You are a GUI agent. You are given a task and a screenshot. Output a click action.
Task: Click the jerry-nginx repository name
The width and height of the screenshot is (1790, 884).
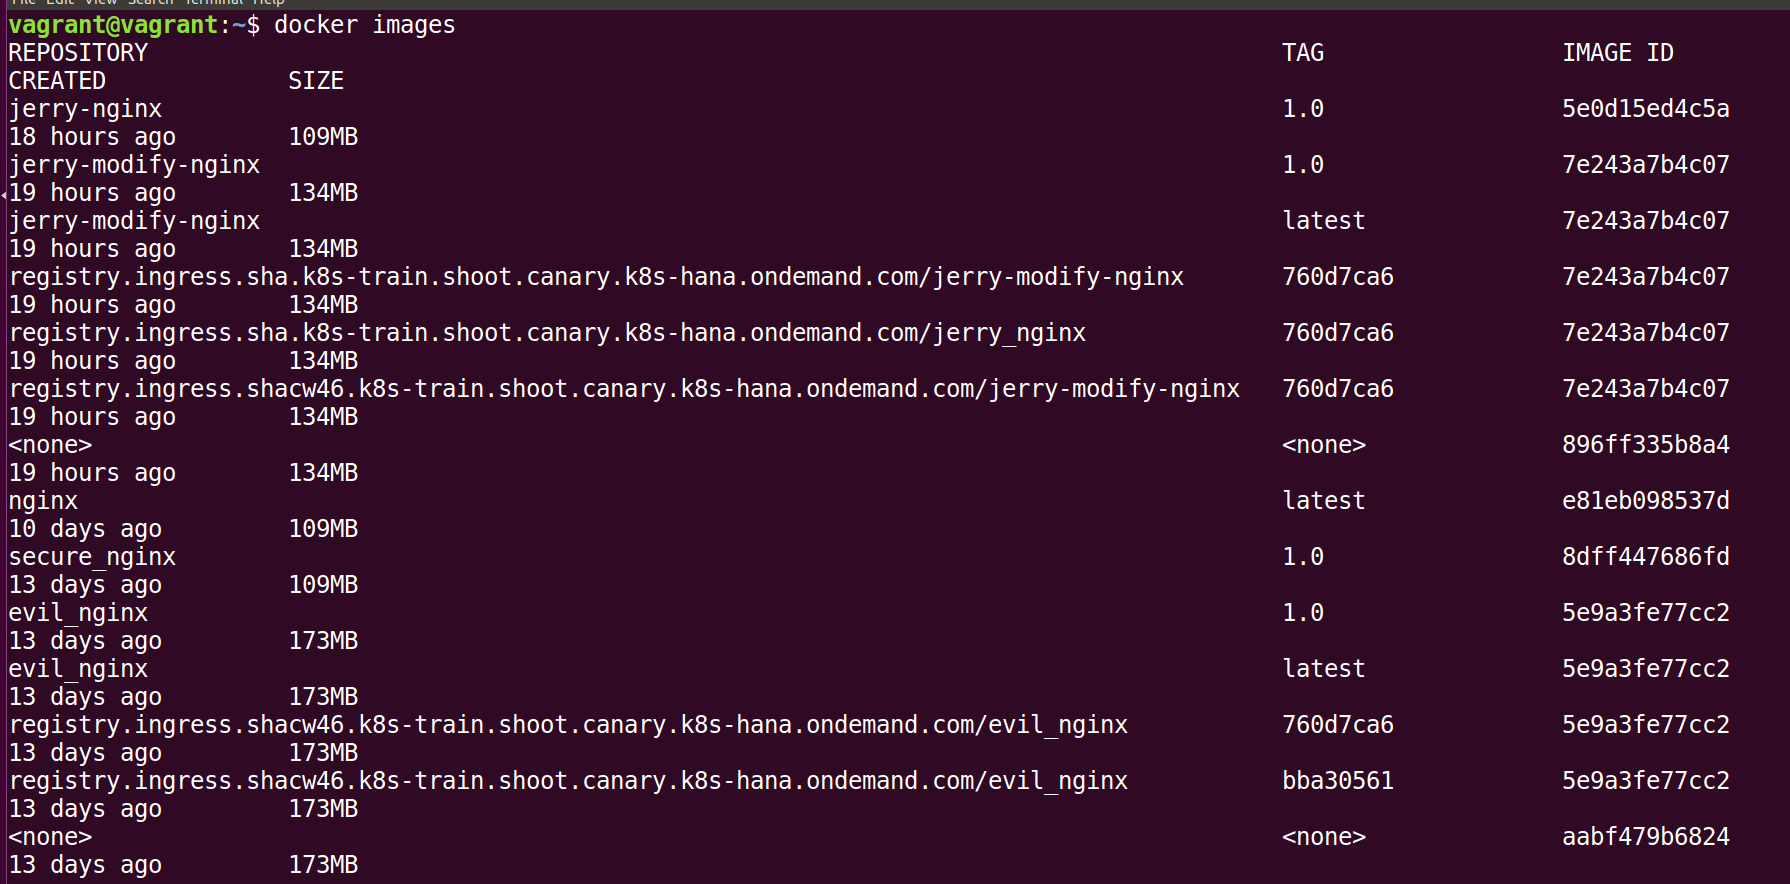[85, 109]
